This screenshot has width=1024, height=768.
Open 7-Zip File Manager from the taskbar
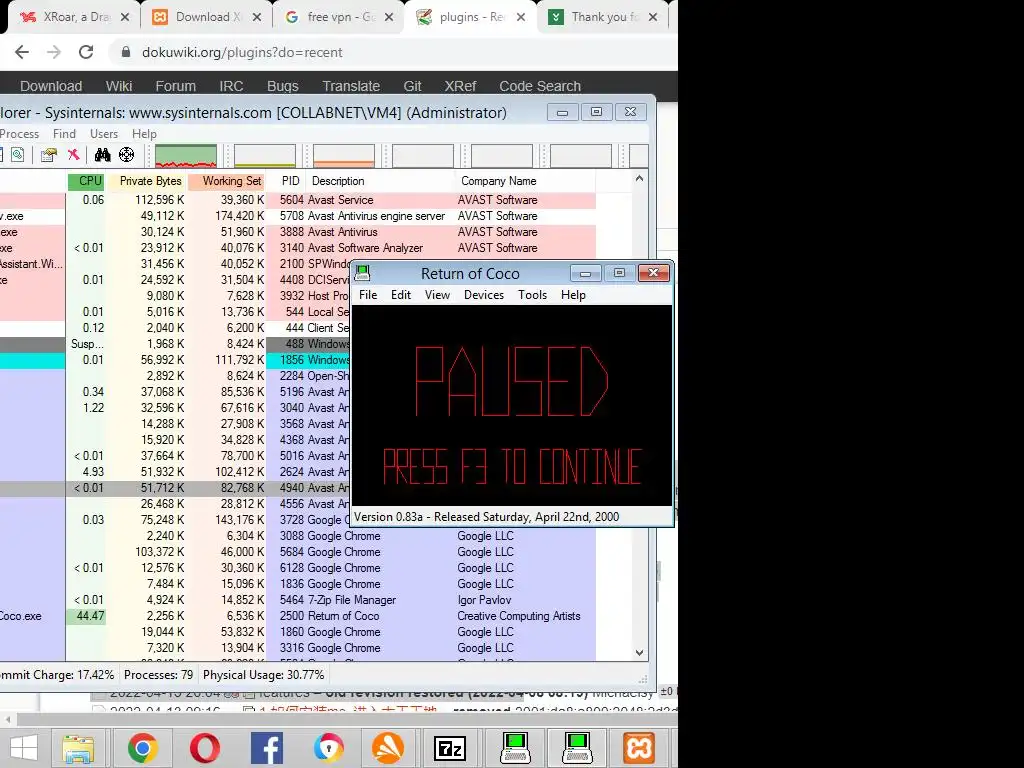451,748
